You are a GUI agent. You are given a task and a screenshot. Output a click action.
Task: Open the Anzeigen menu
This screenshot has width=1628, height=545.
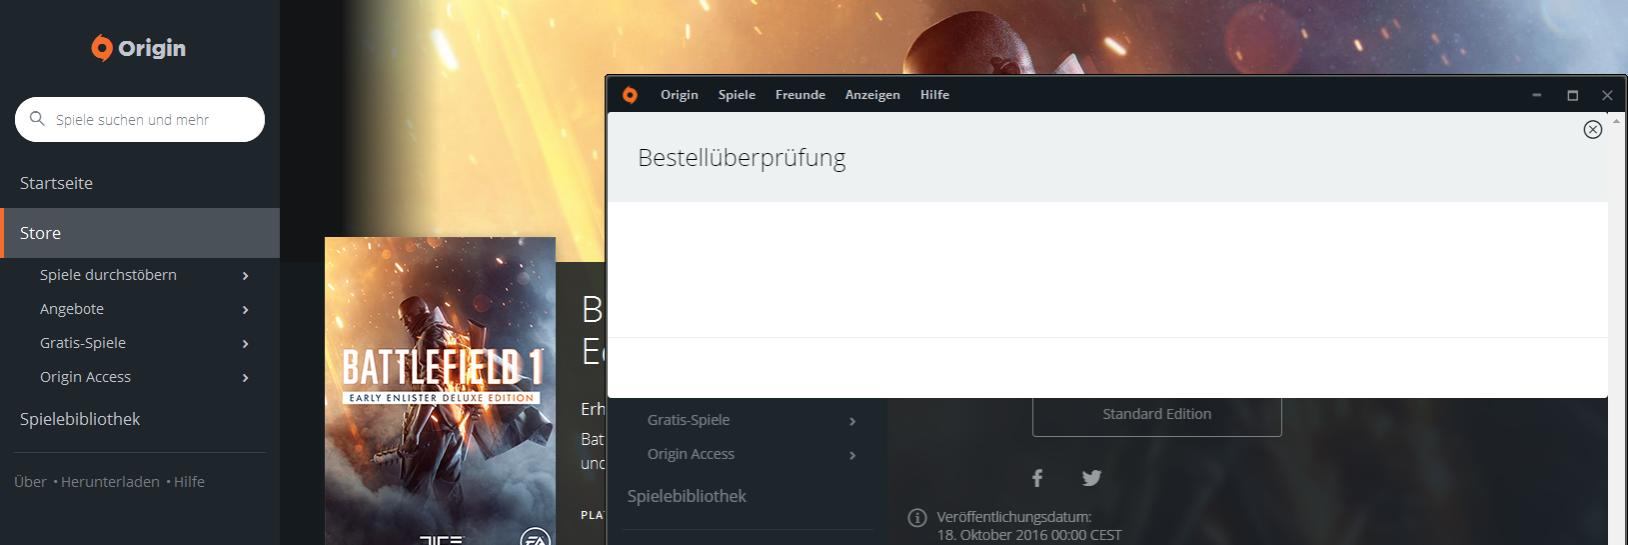click(x=872, y=95)
